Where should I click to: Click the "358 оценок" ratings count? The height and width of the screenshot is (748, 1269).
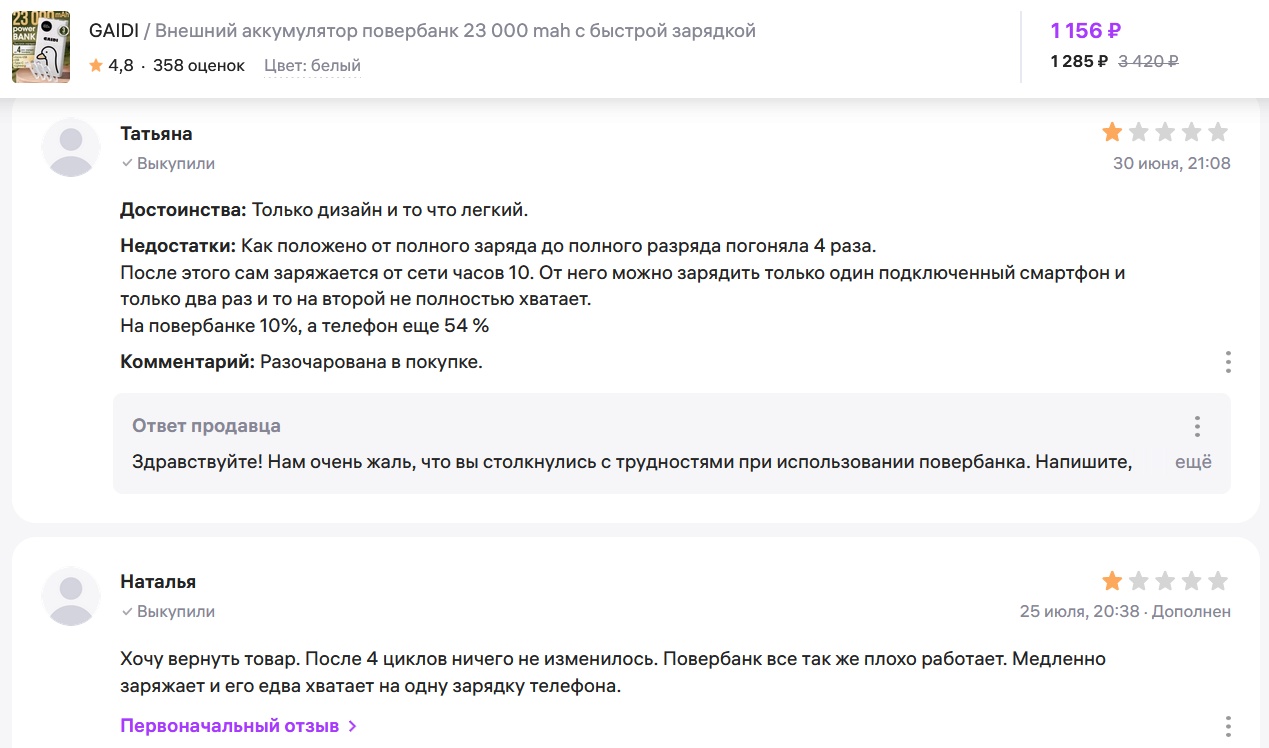pyautogui.click(x=198, y=66)
